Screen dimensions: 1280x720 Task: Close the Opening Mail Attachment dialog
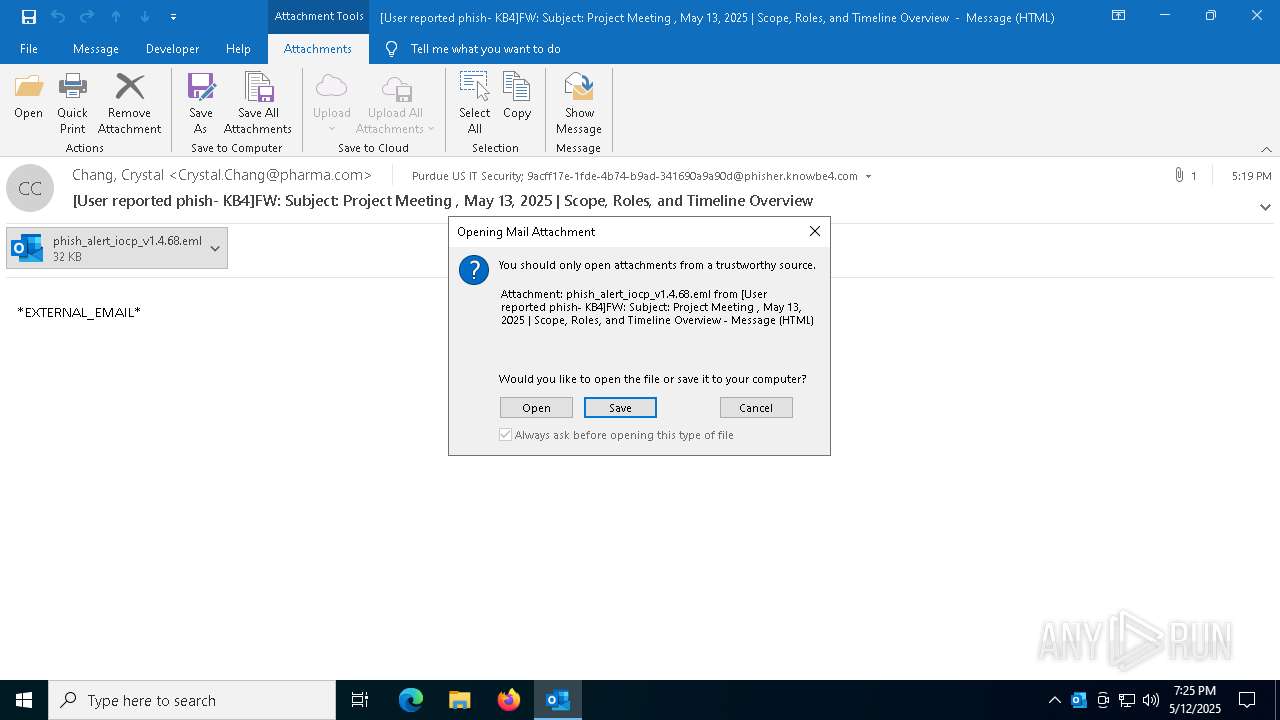[815, 231]
